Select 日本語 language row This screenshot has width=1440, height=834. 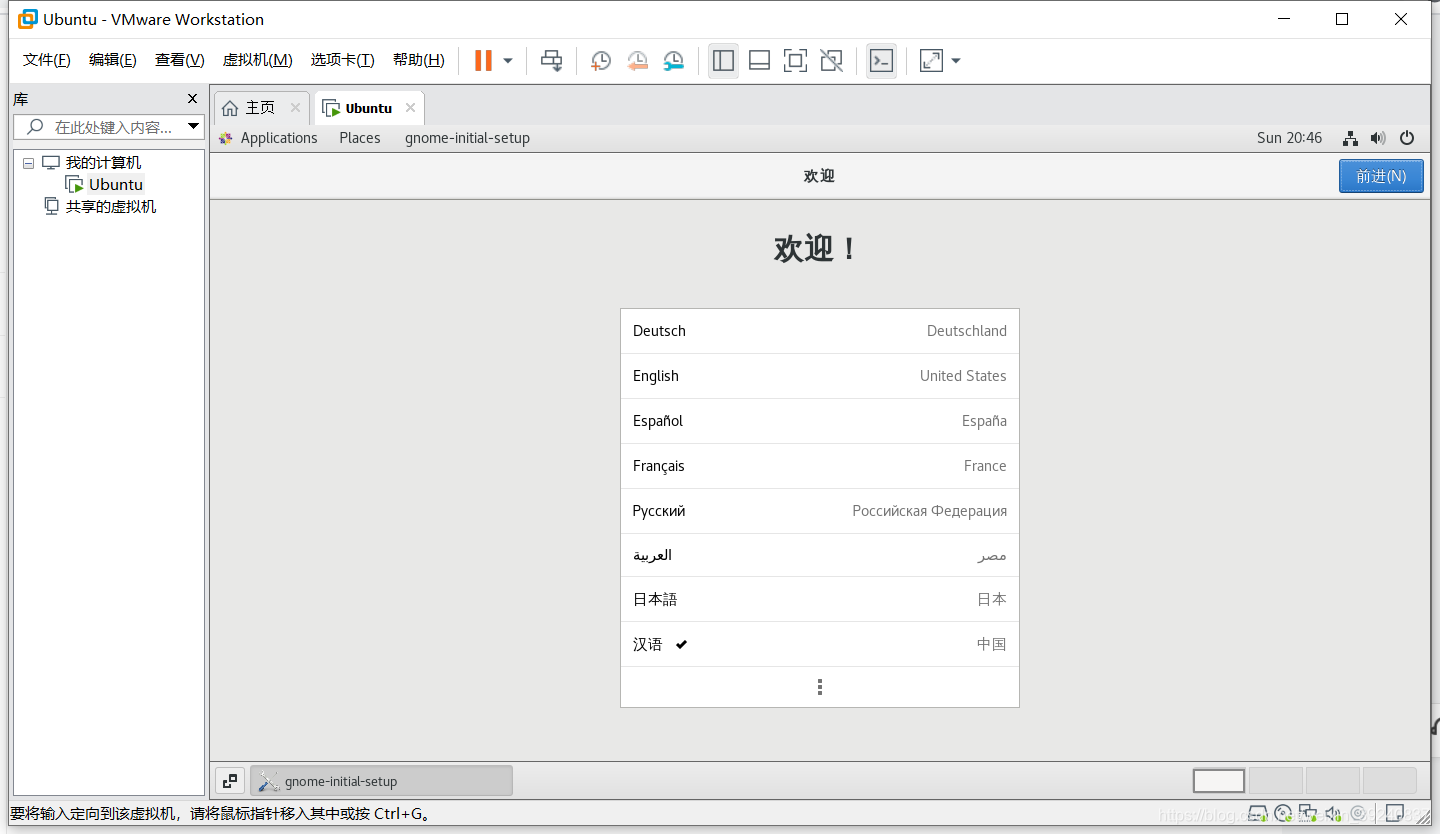point(820,599)
